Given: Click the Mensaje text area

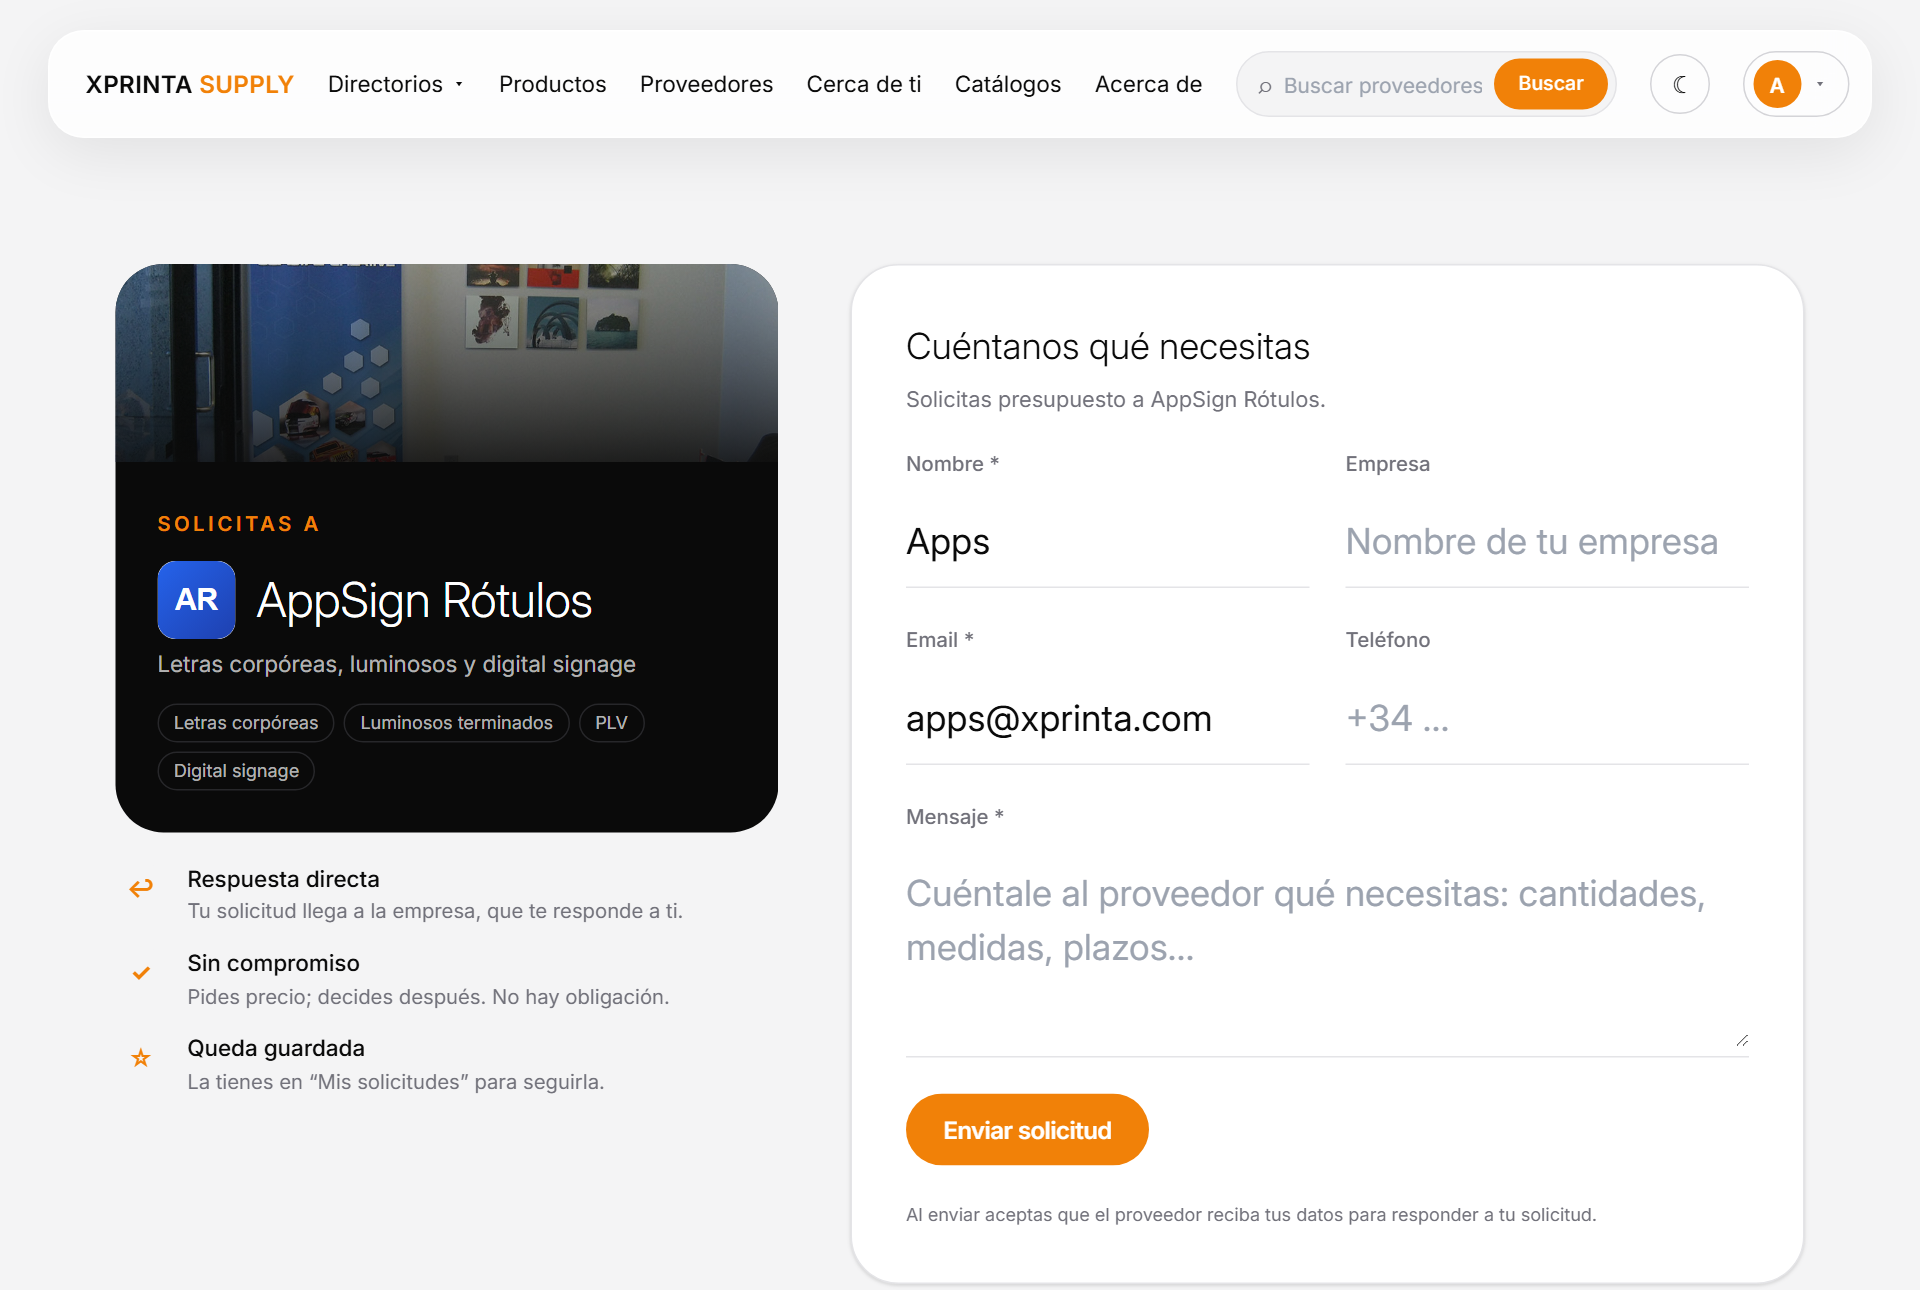Looking at the screenshot, I should [x=1327, y=954].
